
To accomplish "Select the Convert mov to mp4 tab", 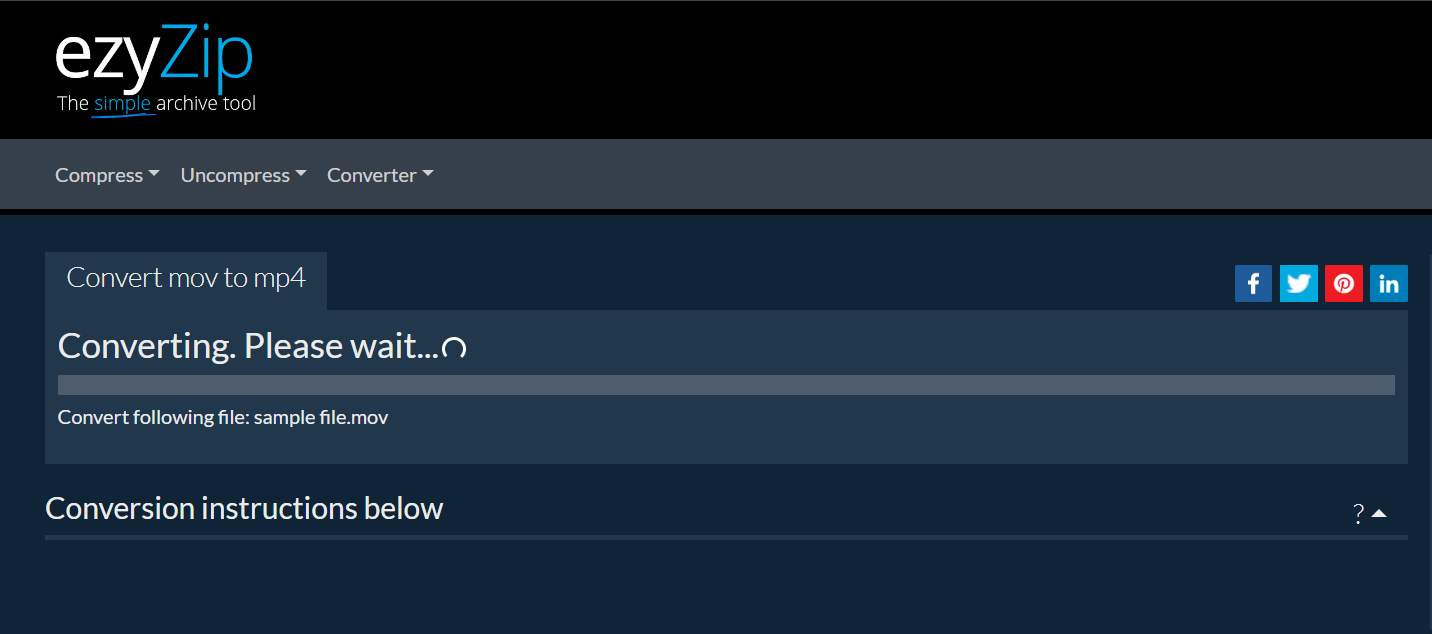I will tap(186, 278).
